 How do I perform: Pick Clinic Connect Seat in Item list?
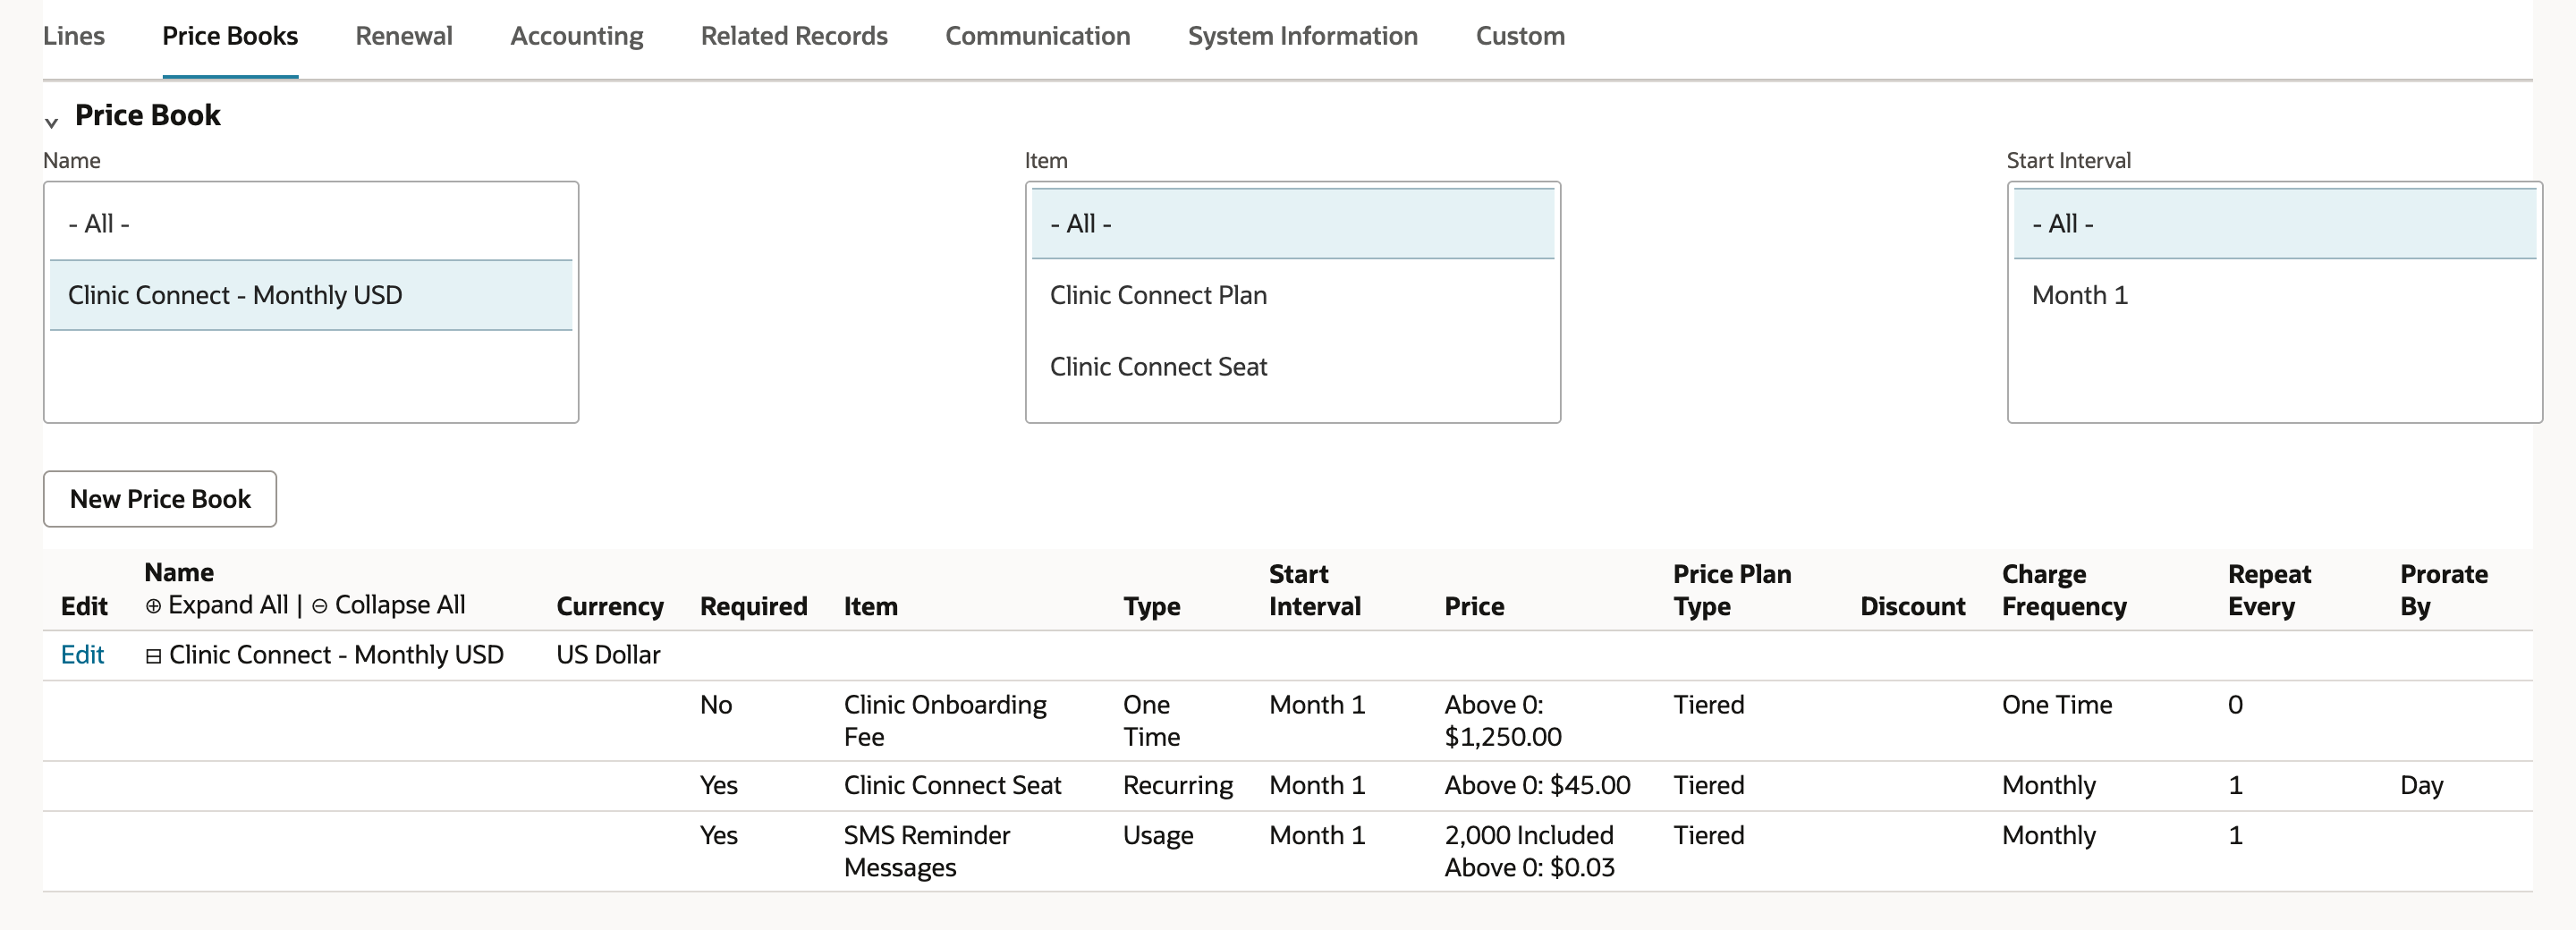pyautogui.click(x=1293, y=367)
